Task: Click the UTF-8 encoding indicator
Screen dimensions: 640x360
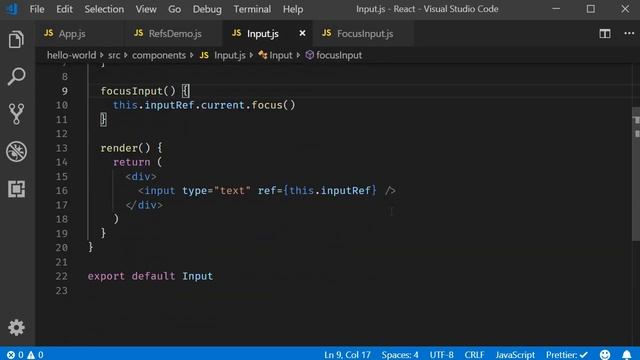Action: pos(441,355)
